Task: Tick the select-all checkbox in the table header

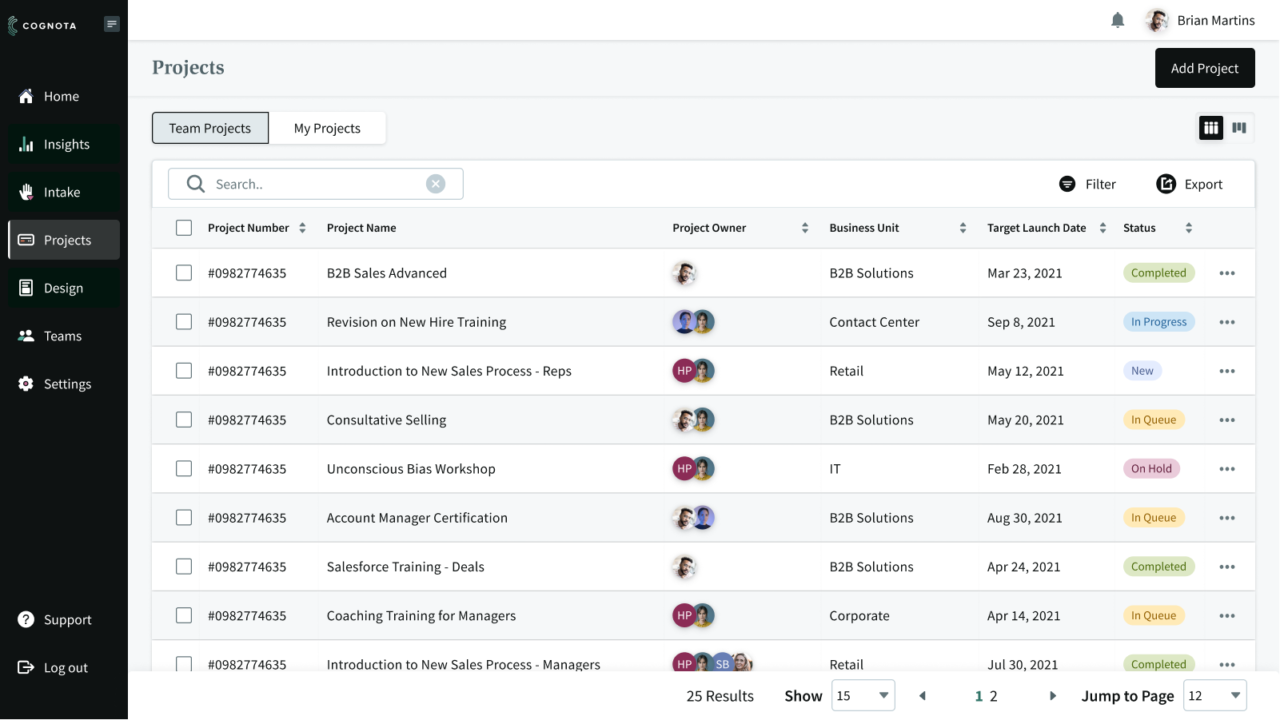Action: coord(184,228)
